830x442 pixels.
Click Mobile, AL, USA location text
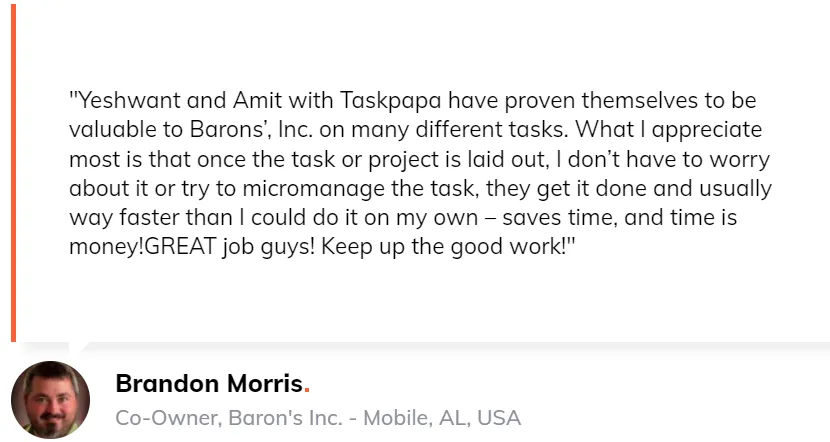(x=442, y=418)
